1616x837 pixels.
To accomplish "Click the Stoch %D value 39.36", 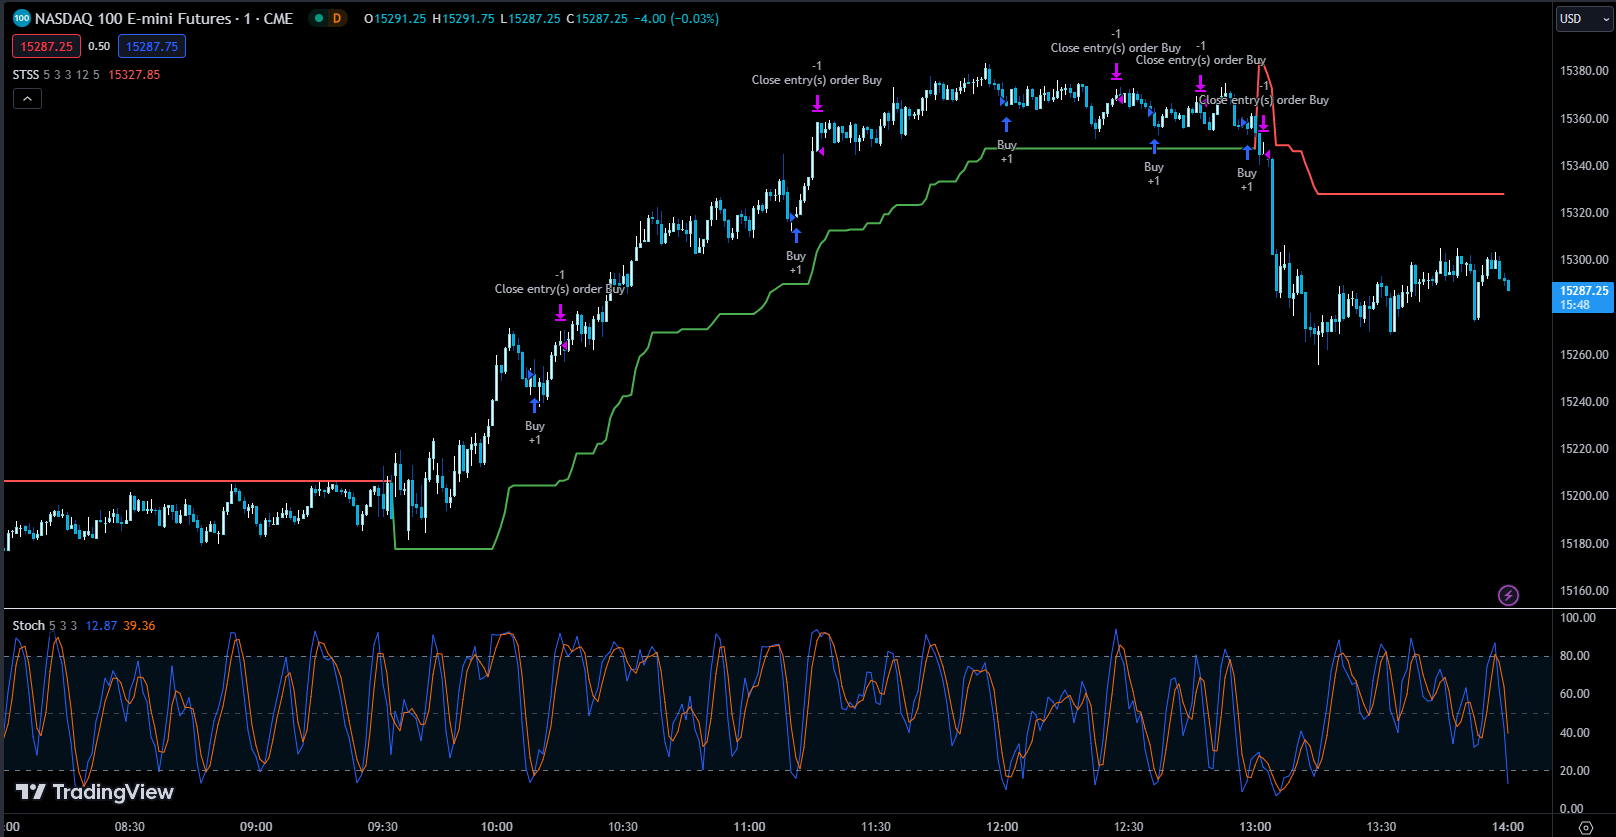I will point(139,626).
